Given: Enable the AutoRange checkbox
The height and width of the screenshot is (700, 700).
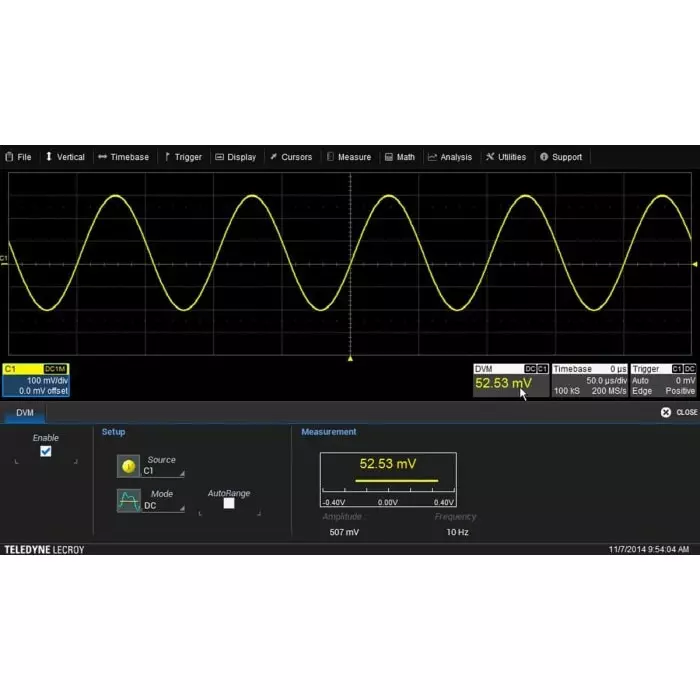Looking at the screenshot, I should click(229, 504).
